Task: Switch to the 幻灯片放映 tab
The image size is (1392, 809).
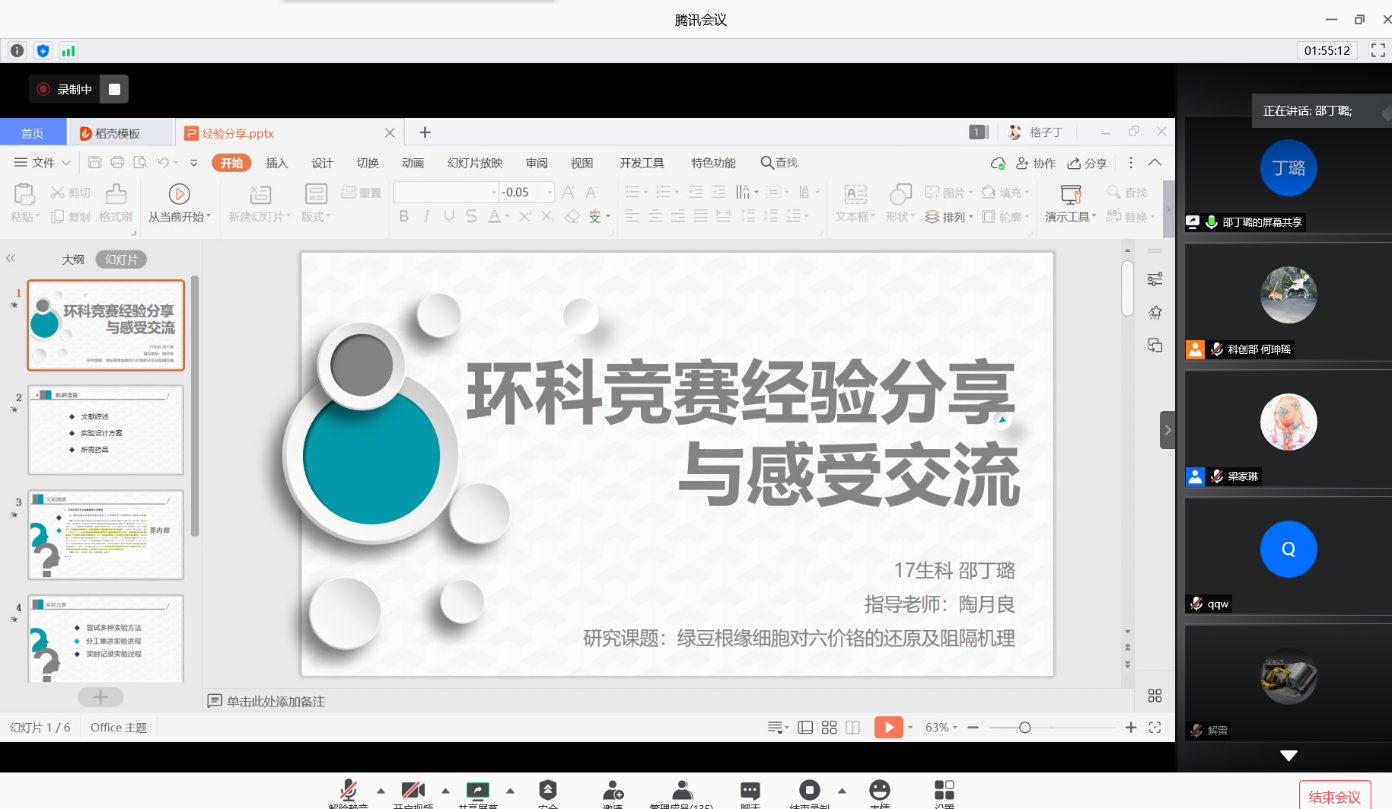Action: tap(474, 163)
